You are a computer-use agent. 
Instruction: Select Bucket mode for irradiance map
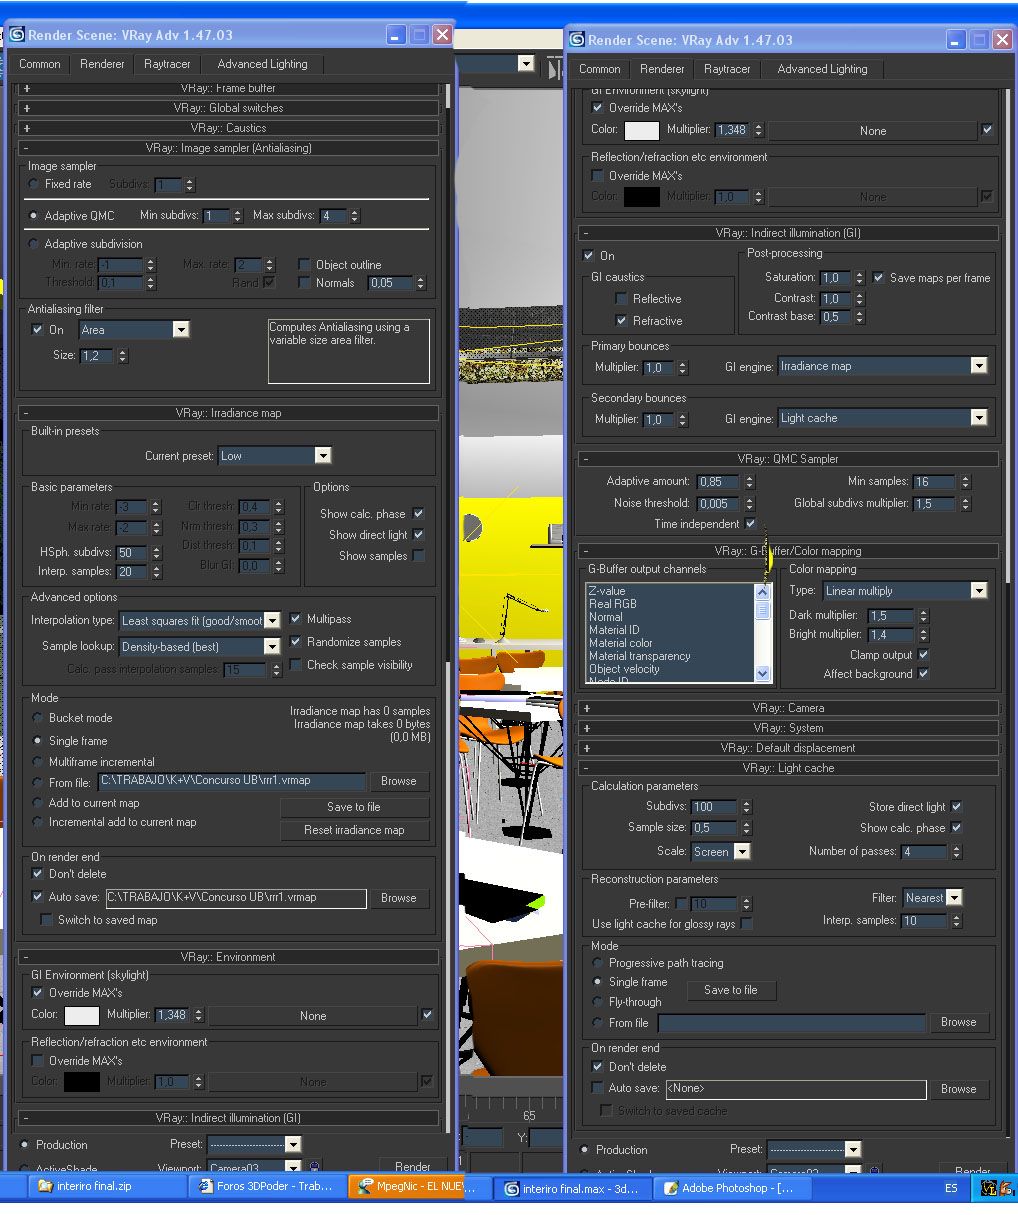[x=38, y=718]
